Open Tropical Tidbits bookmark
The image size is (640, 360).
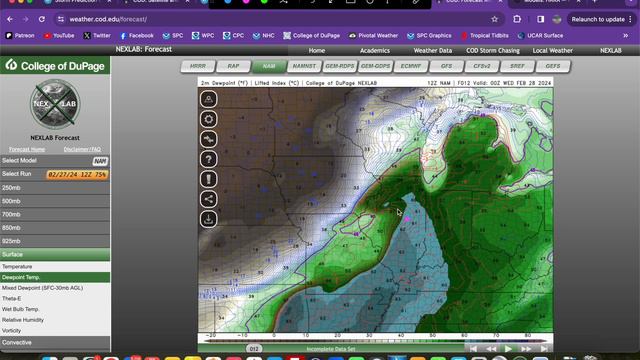coord(485,36)
